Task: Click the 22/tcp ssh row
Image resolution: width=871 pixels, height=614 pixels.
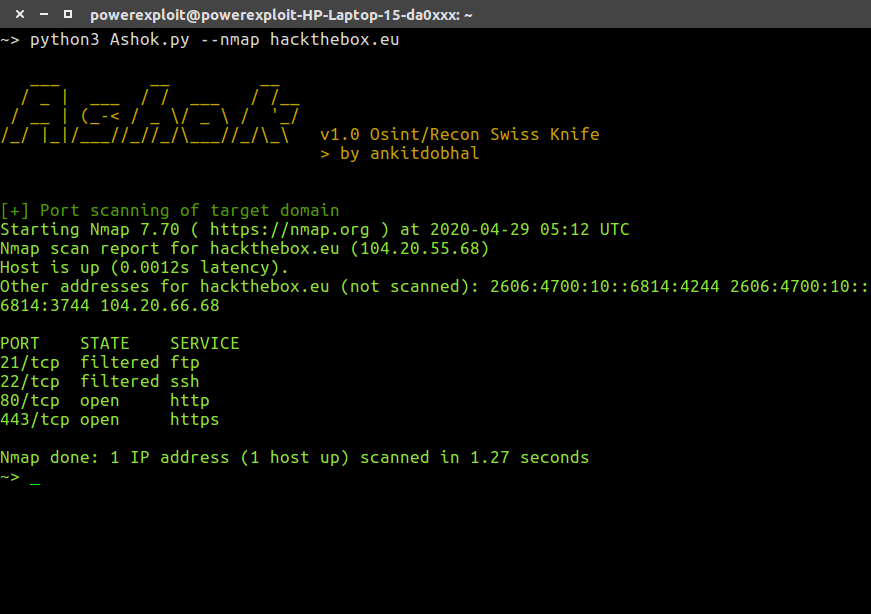Action: (100, 382)
